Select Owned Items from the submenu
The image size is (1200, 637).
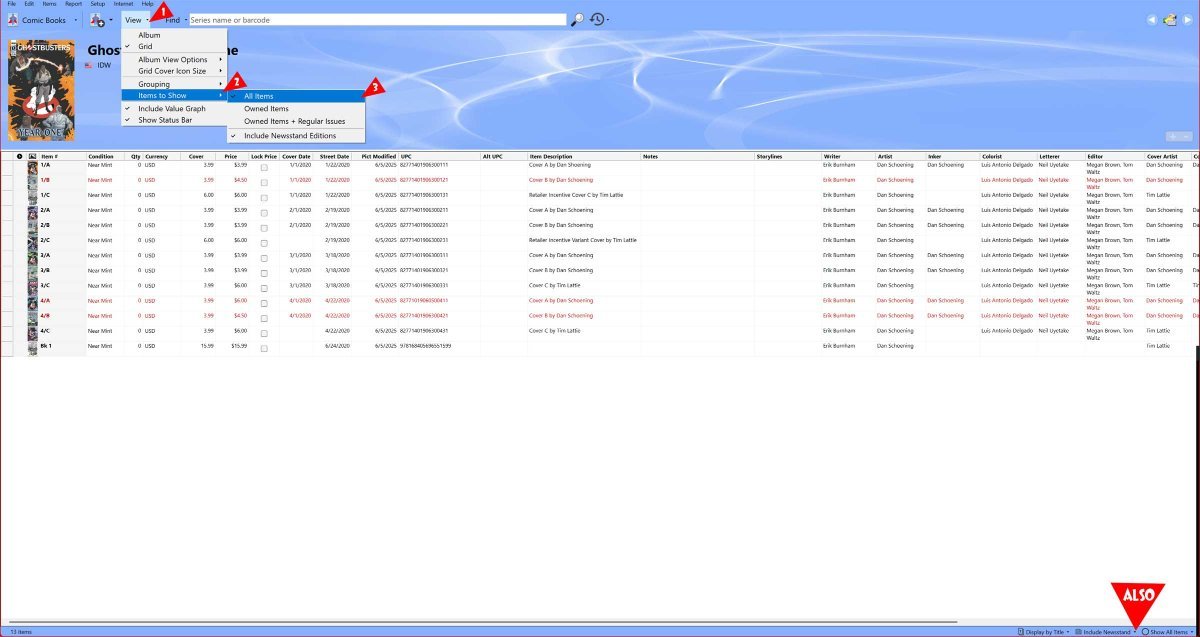[267, 108]
